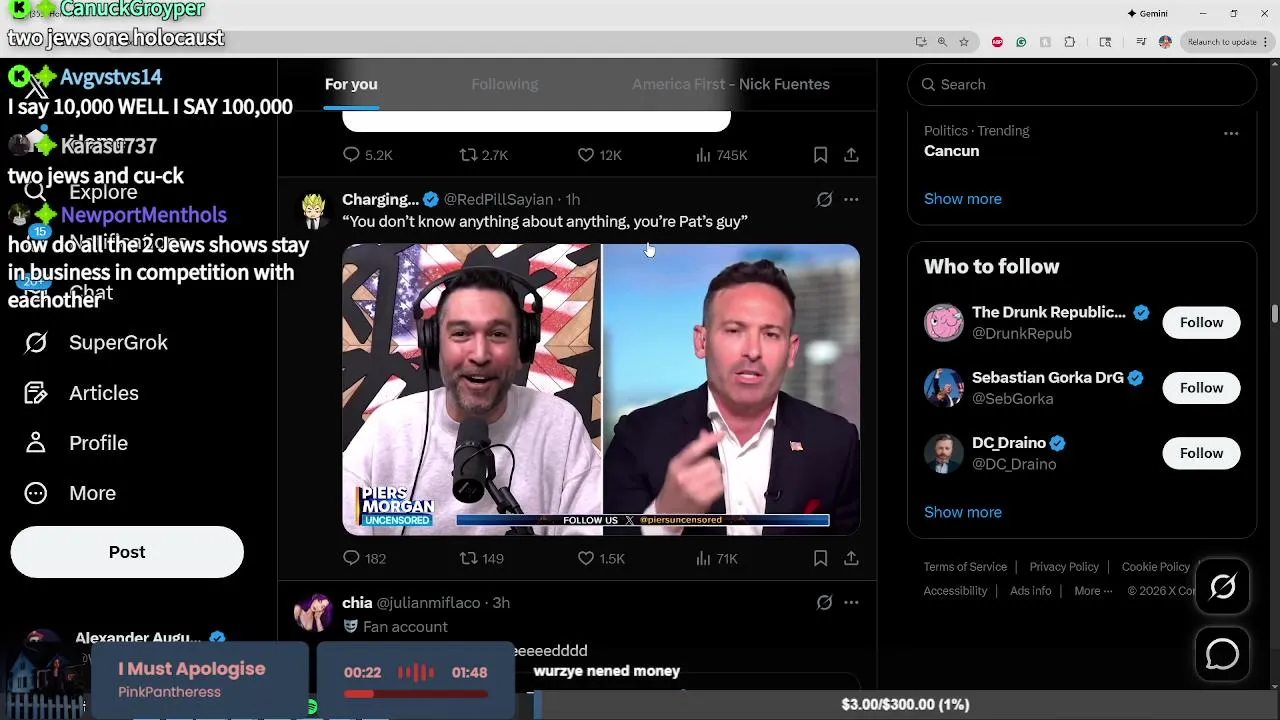
Task: Open the Chrome extensions puzzle icon
Action: point(1070,42)
